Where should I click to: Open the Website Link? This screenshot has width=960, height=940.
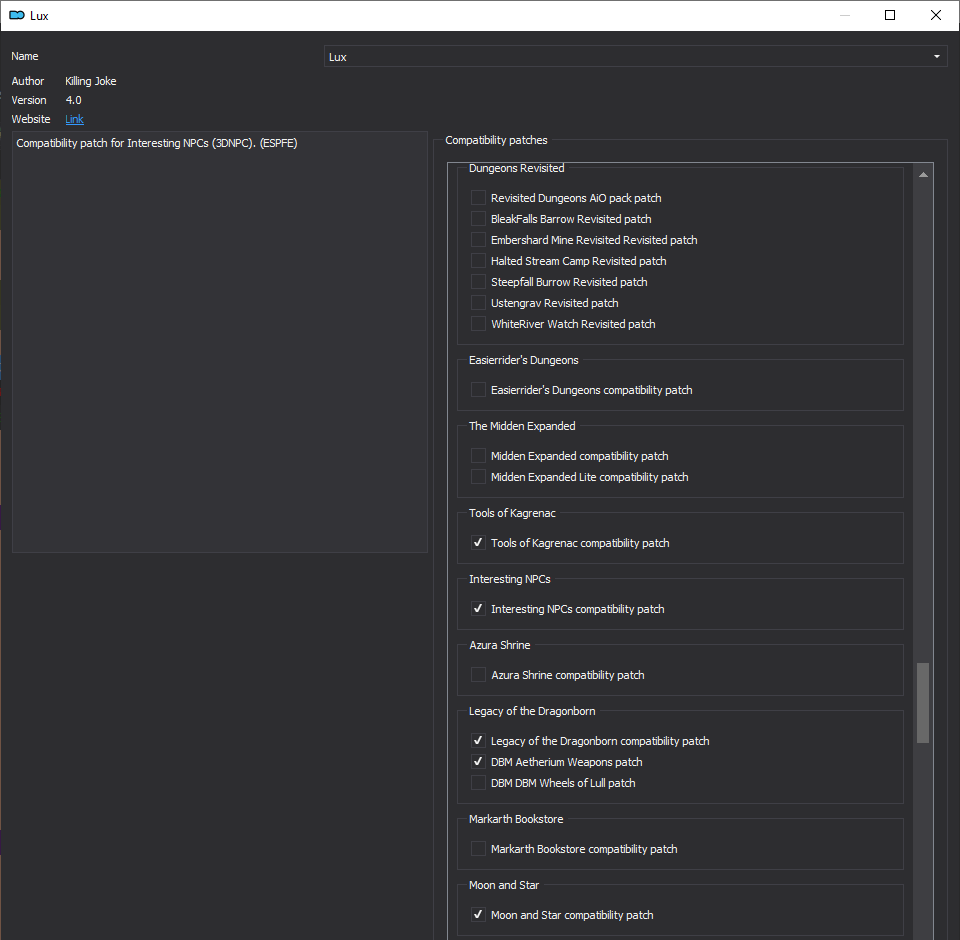click(74, 119)
